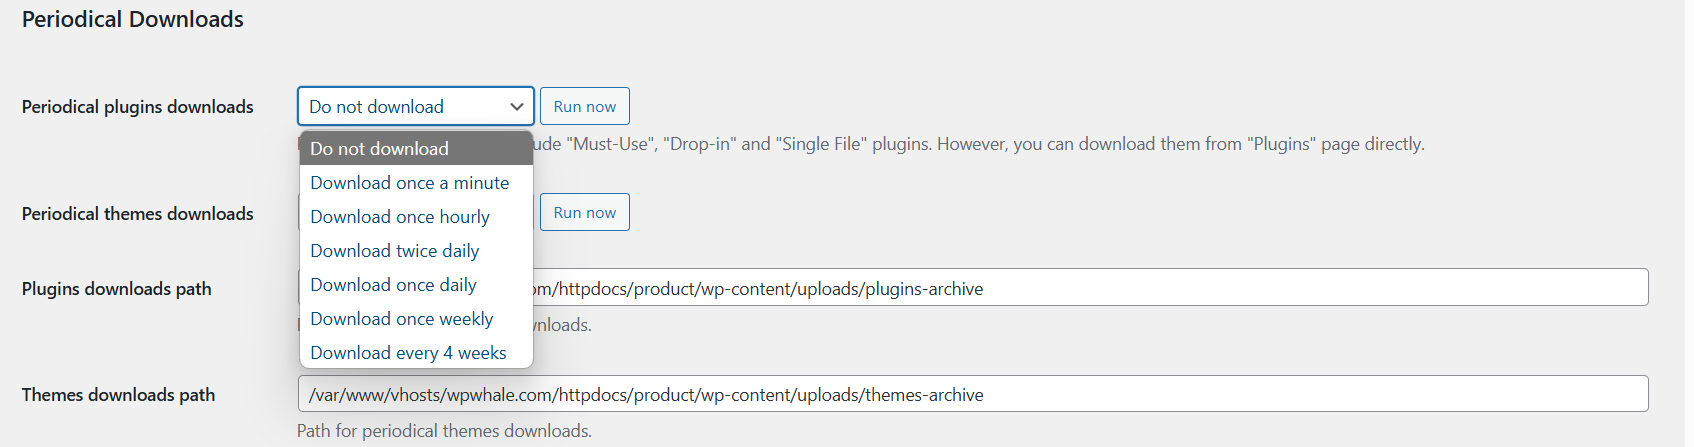The height and width of the screenshot is (447, 1694).
Task: Choose 'Download once a minute' option
Action: tap(416, 183)
